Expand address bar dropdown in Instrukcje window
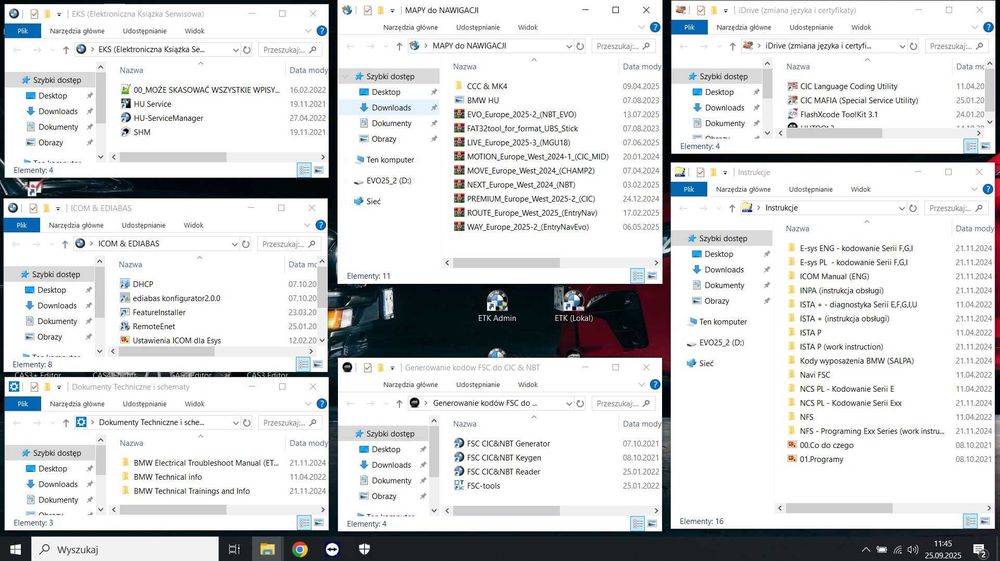This screenshot has height=561, width=1000. (x=902, y=208)
